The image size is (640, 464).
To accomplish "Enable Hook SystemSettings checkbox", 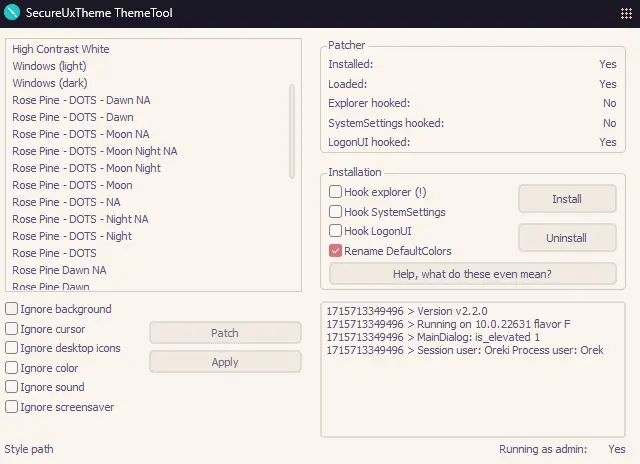I will pyautogui.click(x=335, y=211).
